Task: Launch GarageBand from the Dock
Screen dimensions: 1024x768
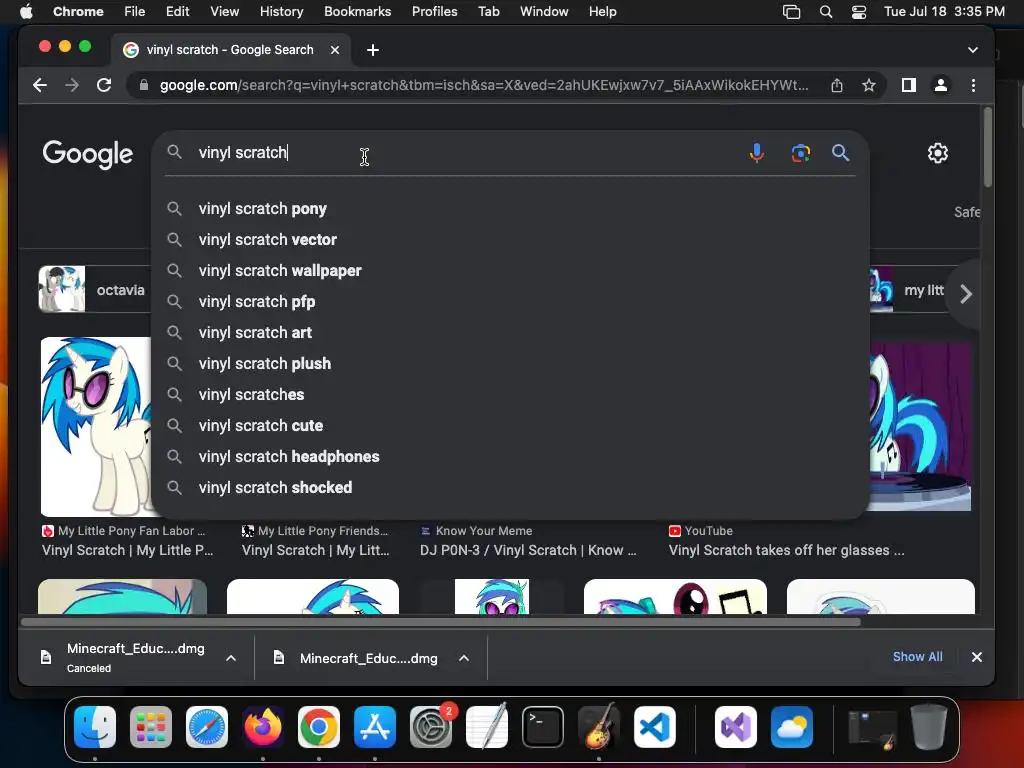Action: (598, 726)
